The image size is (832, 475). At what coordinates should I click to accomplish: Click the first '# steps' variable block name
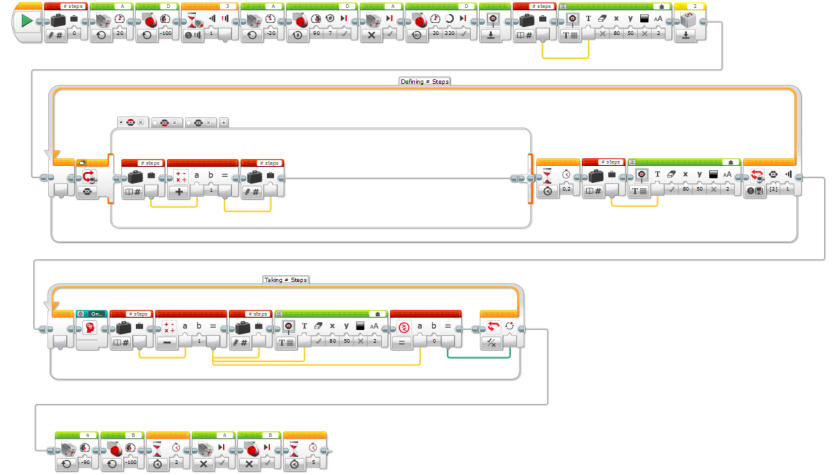coord(74,5)
